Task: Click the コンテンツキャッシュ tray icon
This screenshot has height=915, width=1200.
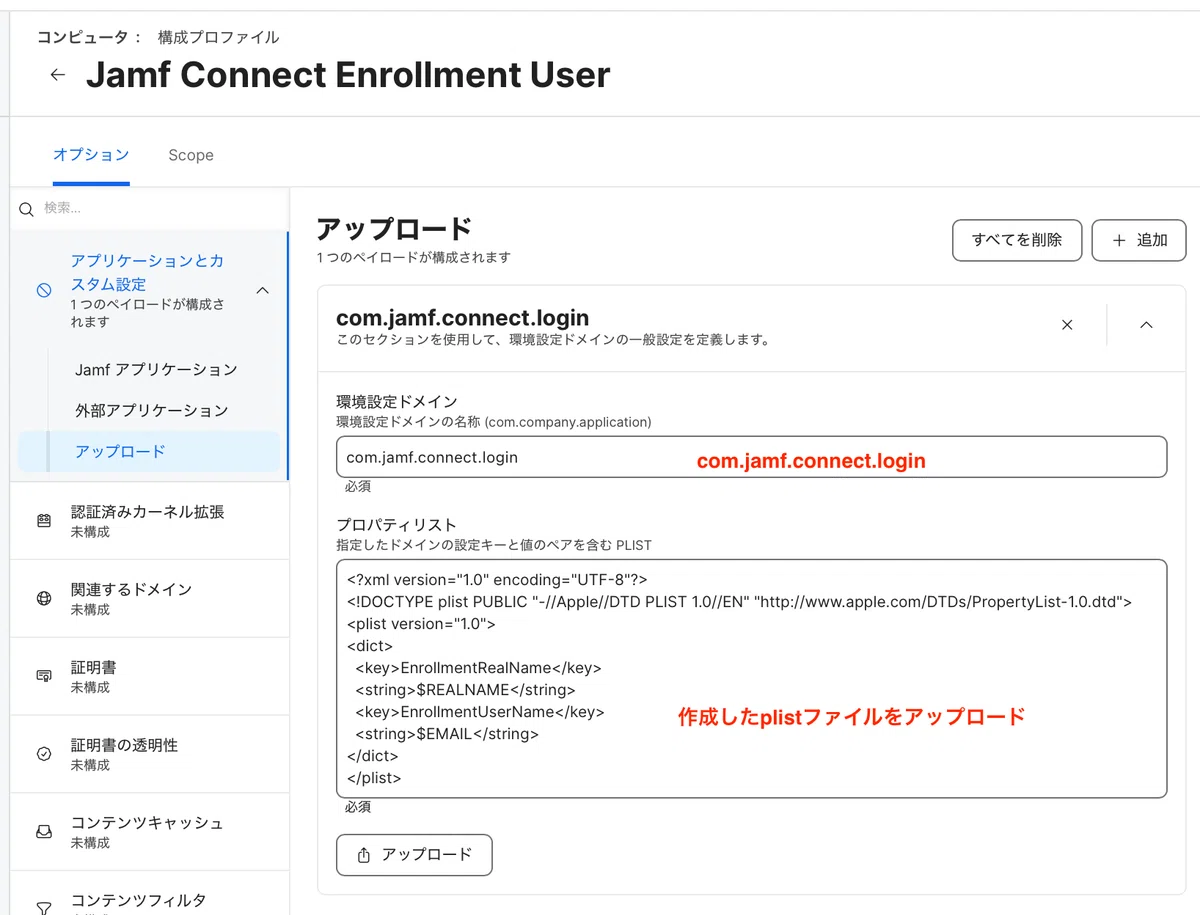Action: (x=44, y=832)
